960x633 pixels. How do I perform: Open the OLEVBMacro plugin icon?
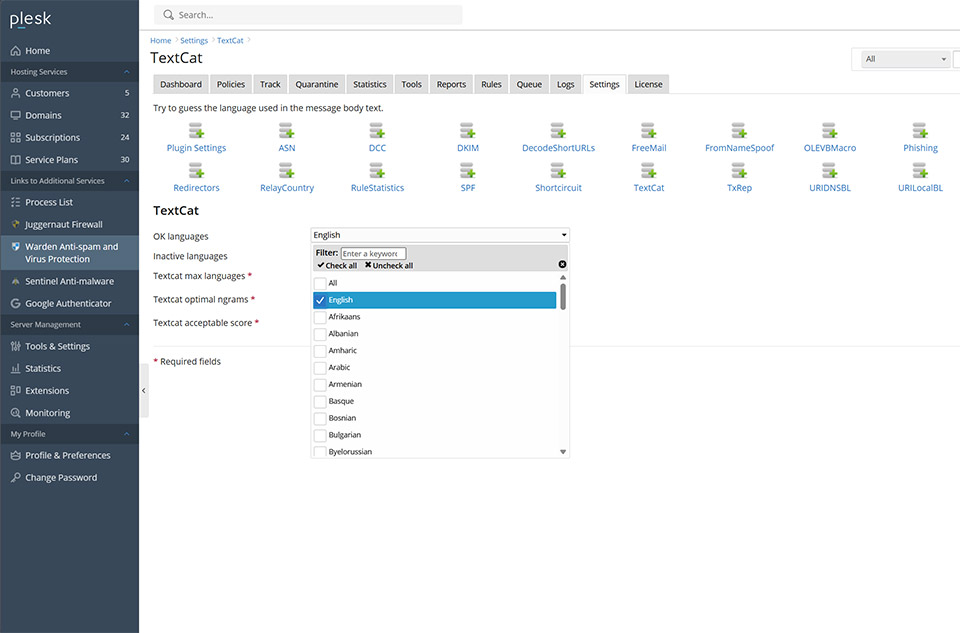[830, 130]
